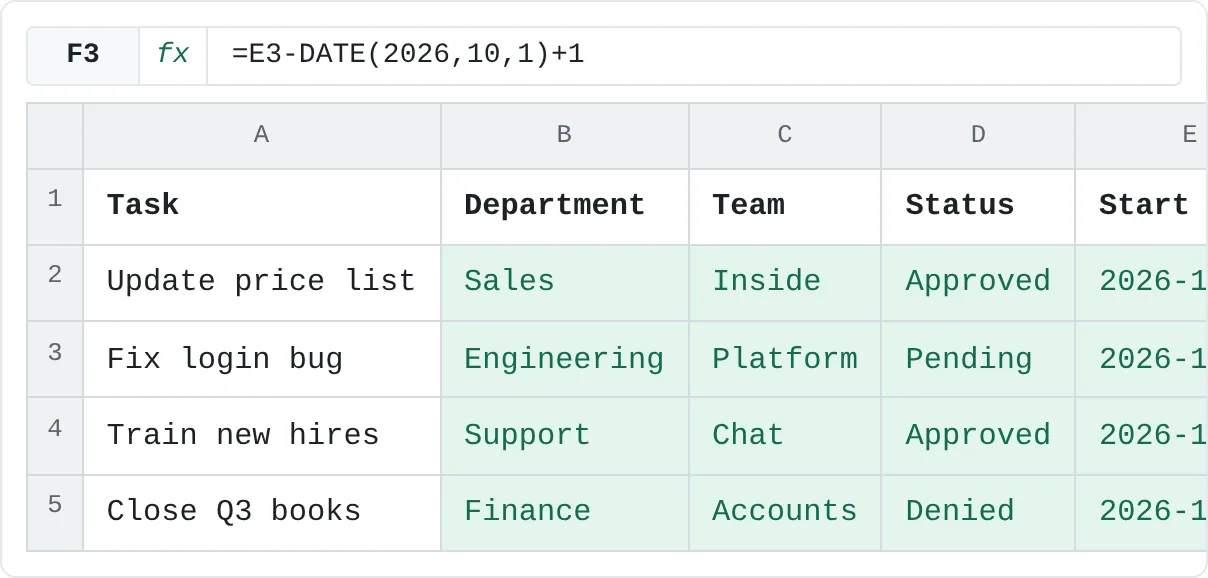Select the Start date cell for Update price list

1142,283
